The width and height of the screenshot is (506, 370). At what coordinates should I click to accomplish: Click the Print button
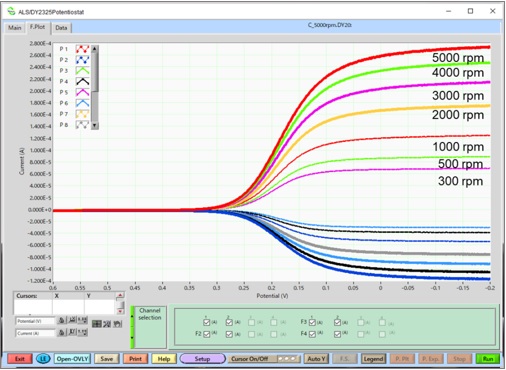click(x=135, y=359)
